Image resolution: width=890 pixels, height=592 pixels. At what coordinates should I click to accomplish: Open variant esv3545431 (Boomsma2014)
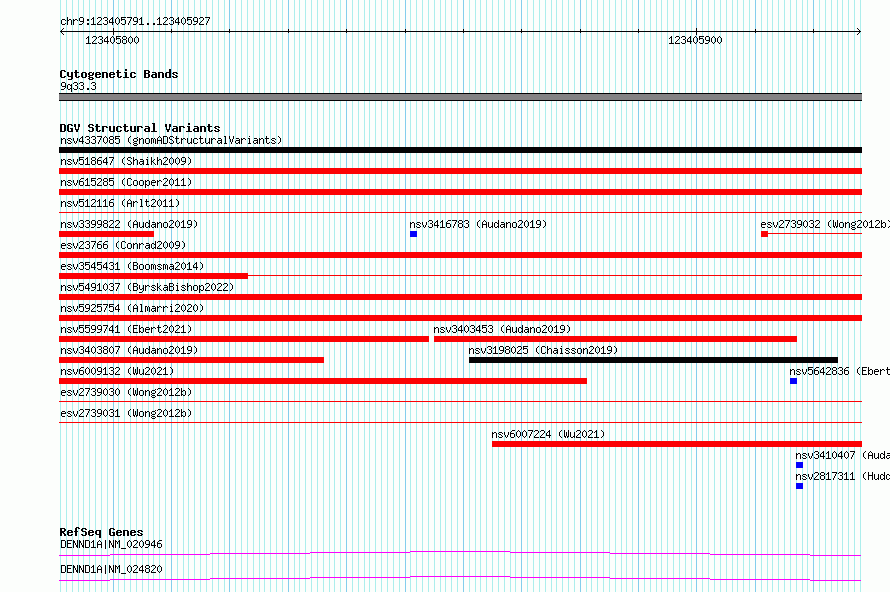tap(132, 266)
